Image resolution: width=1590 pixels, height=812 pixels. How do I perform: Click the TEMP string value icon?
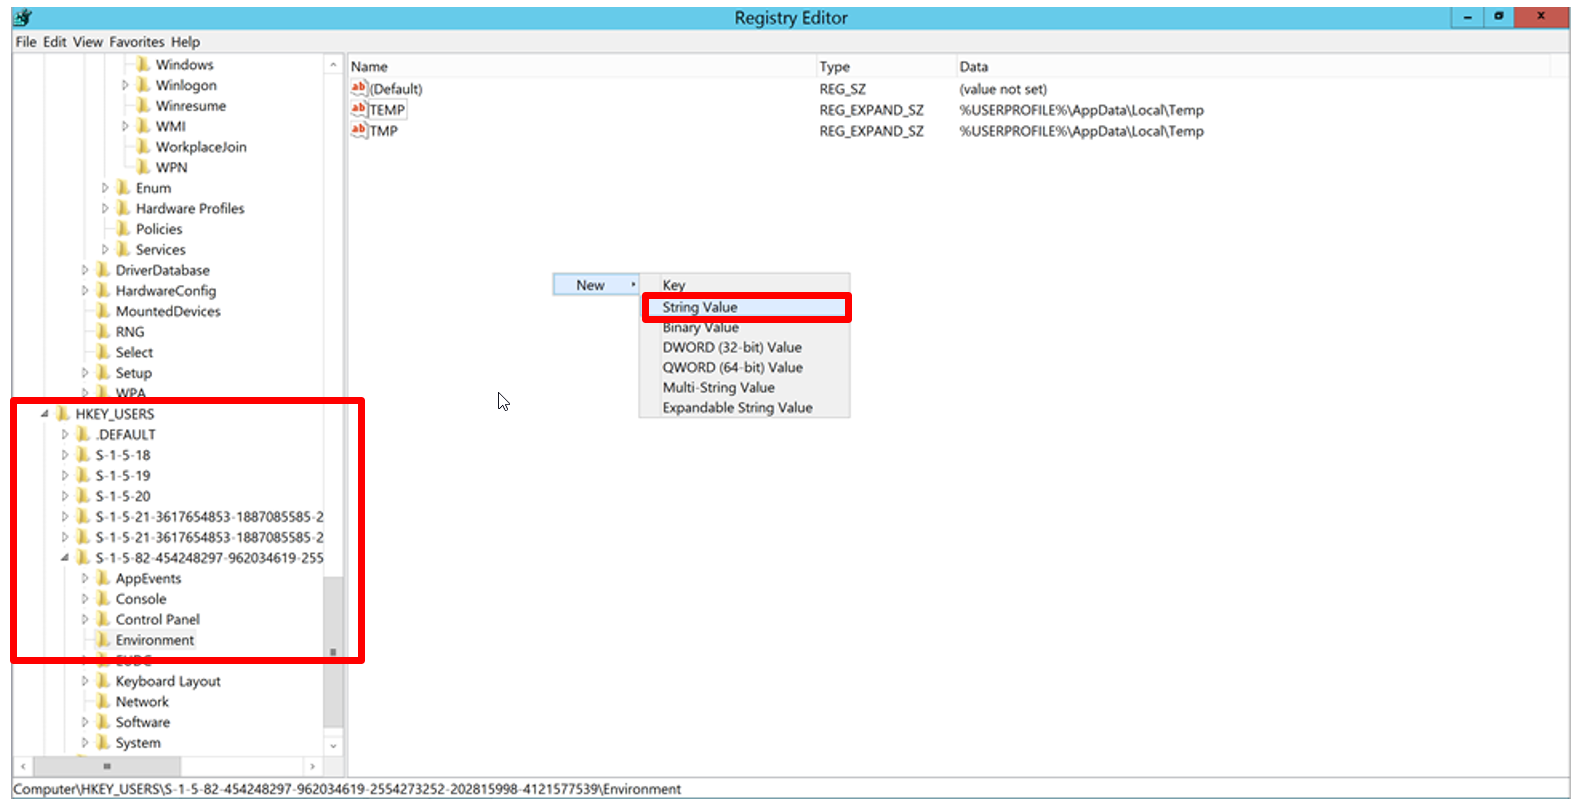[x=359, y=109]
